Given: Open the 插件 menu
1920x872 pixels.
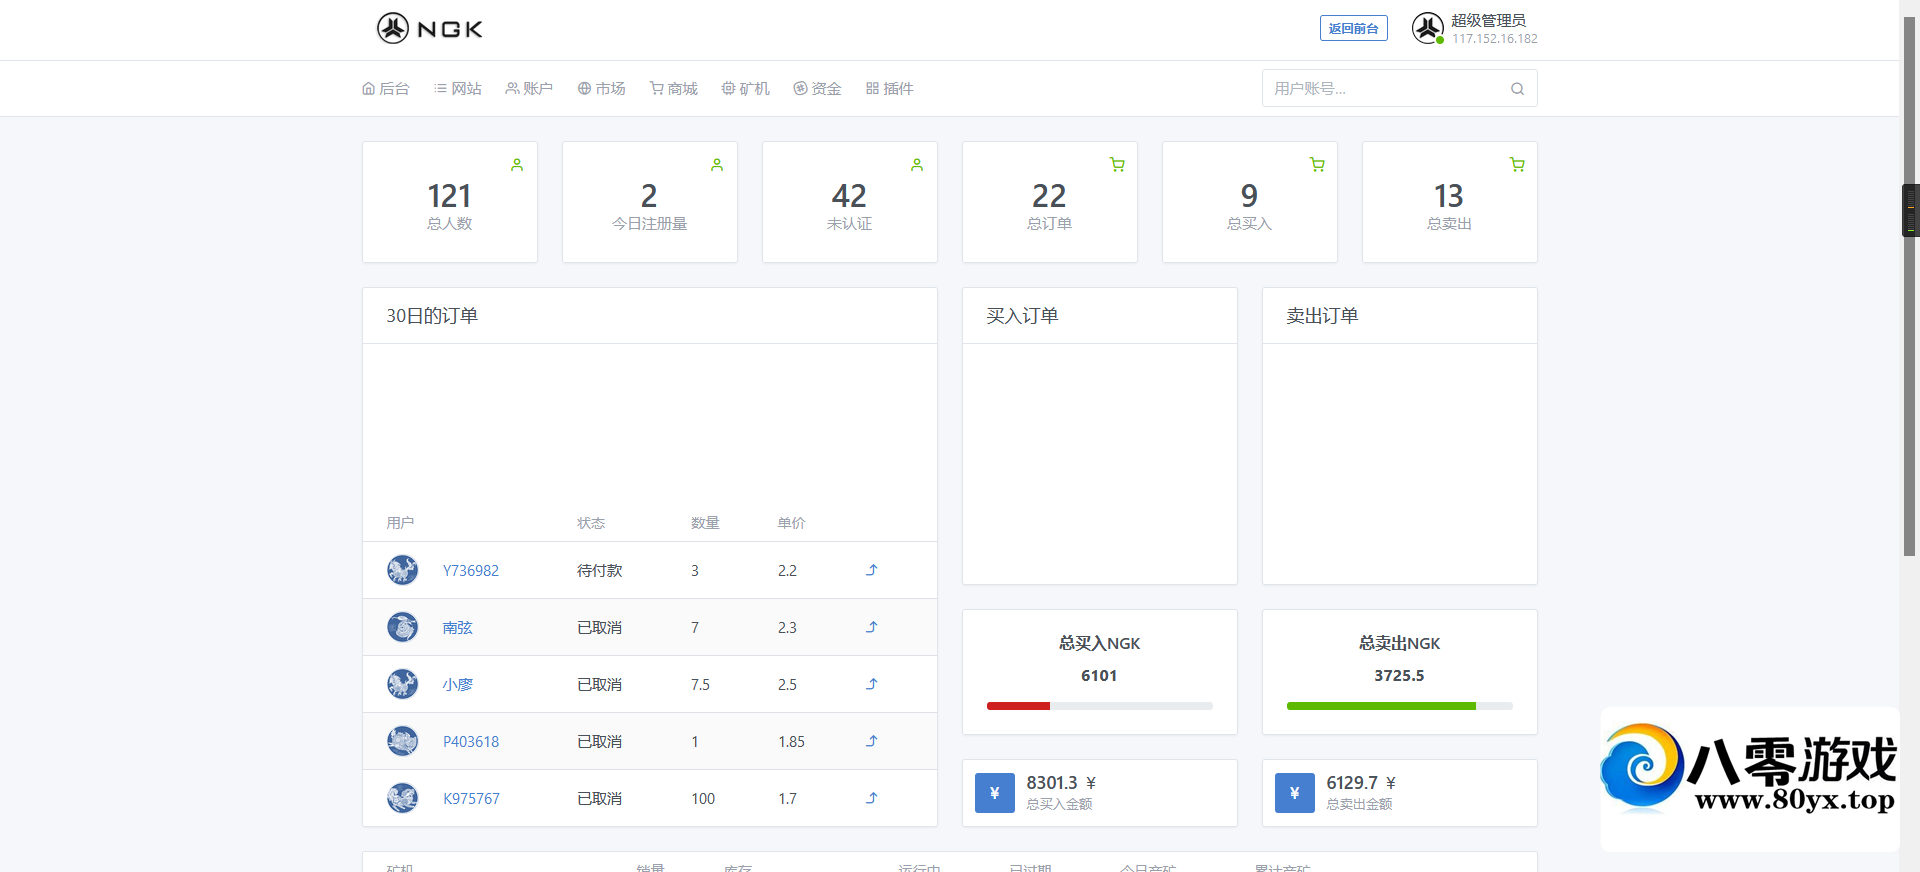Looking at the screenshot, I should 890,88.
